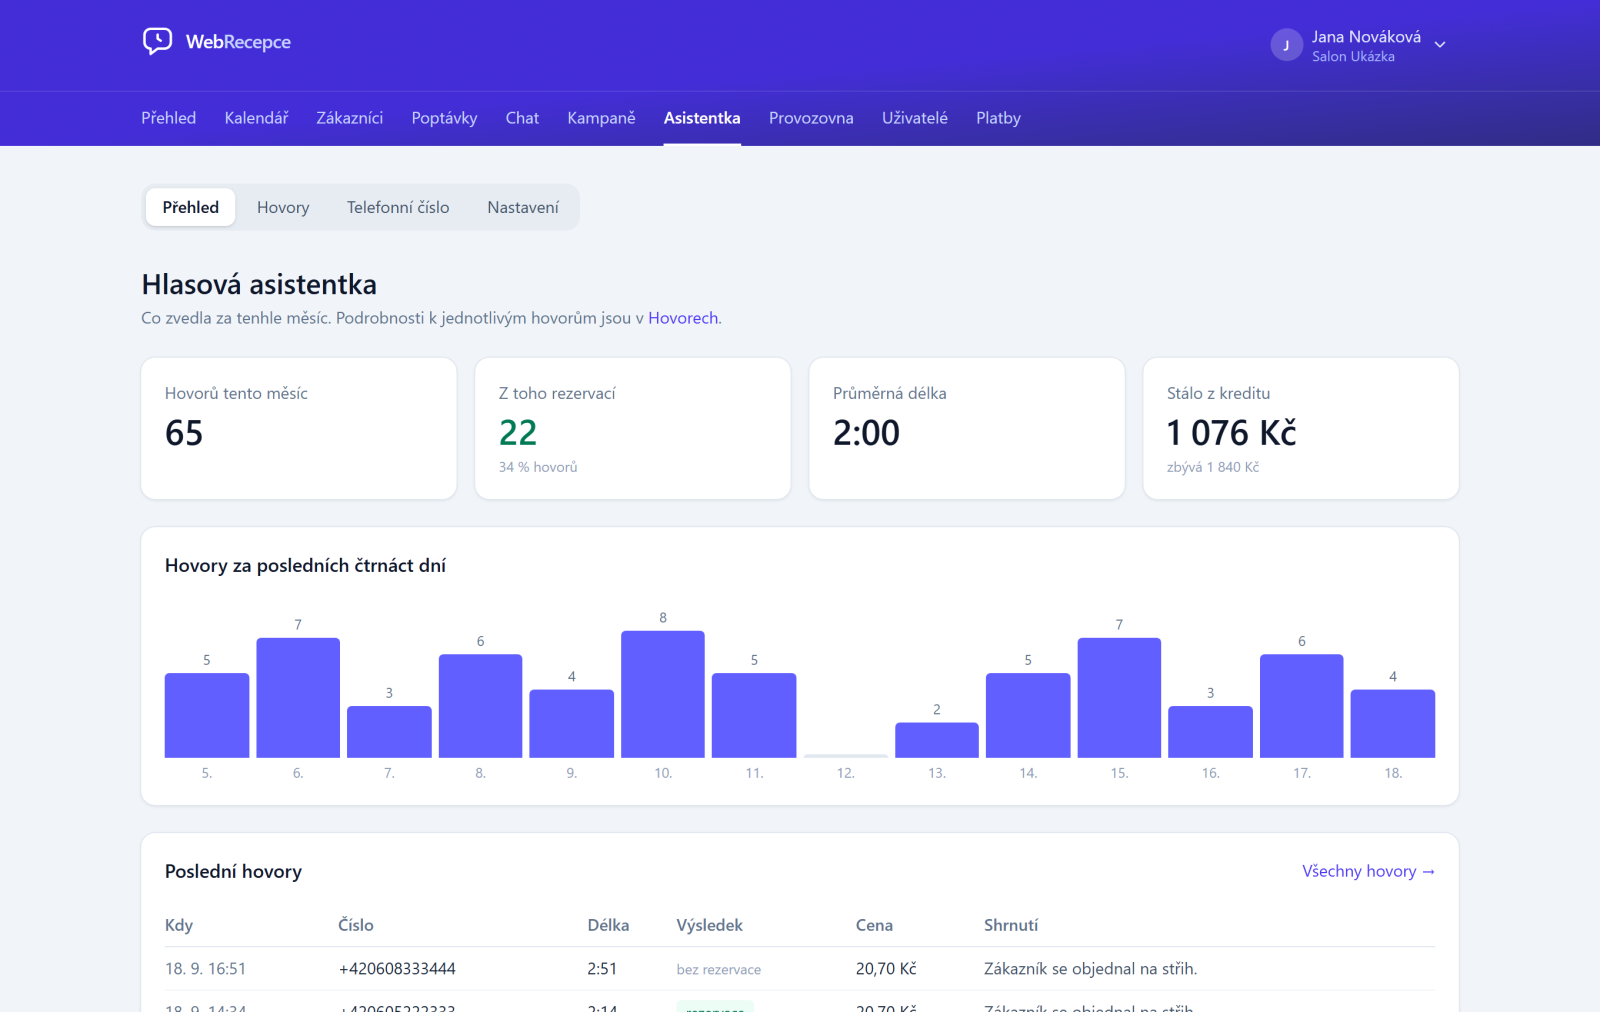Viewport: 1600px width, 1012px height.
Task: Click the '34 % hovorů' caption
Action: click(x=538, y=467)
